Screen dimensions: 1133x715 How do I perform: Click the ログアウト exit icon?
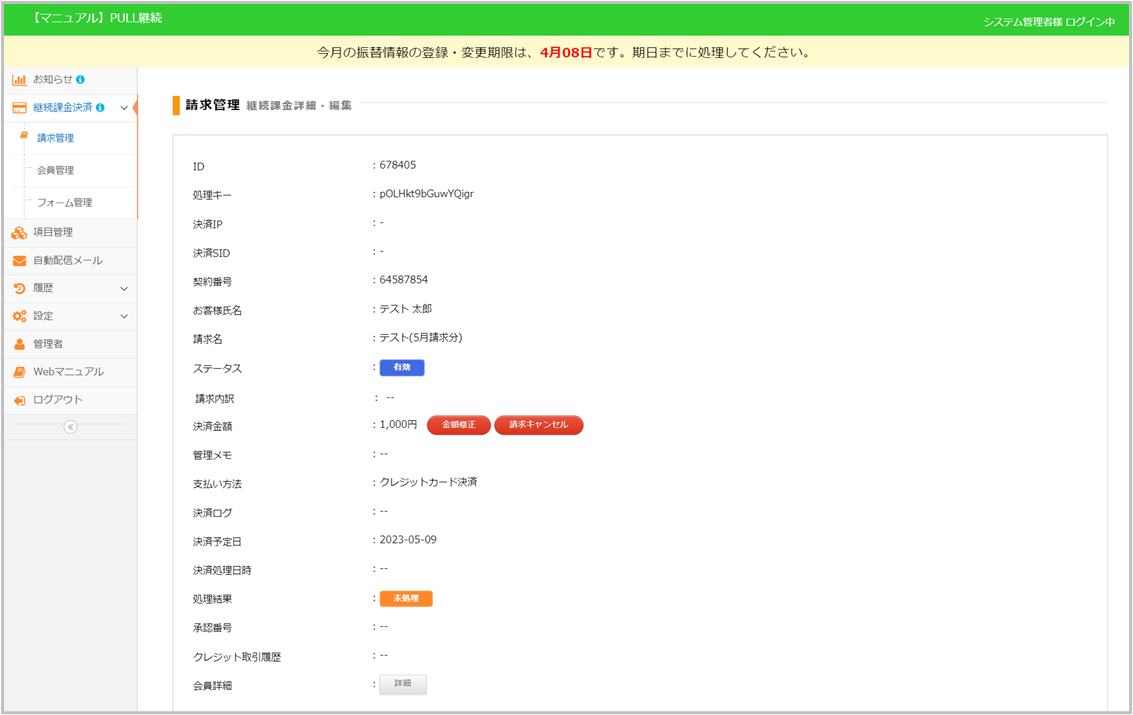click(x=19, y=400)
